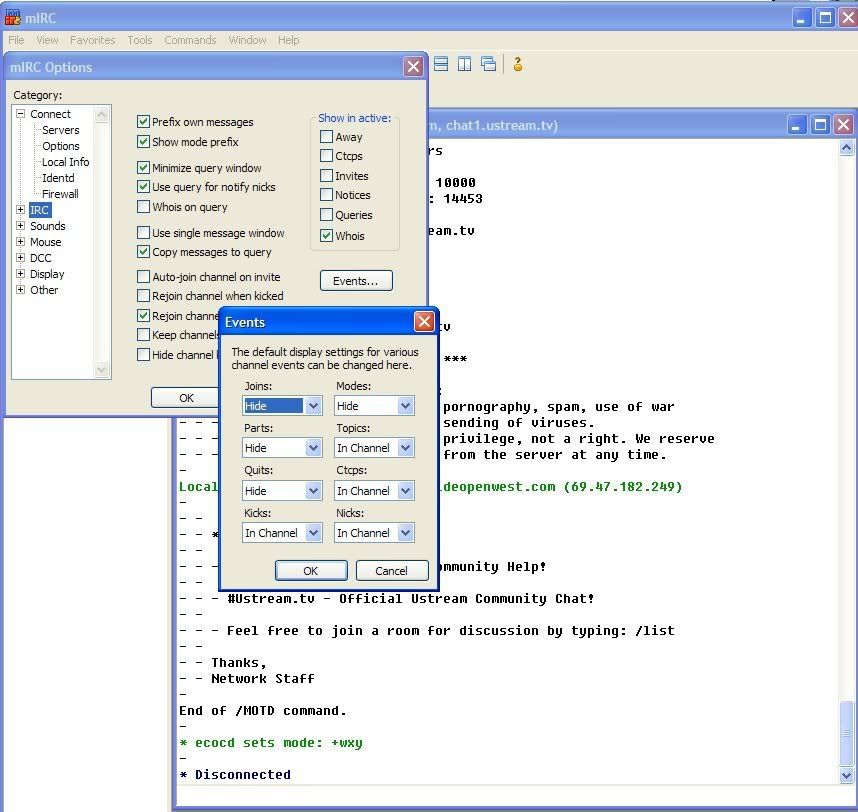
Task: Expand the Other tree category
Action: [x=20, y=289]
